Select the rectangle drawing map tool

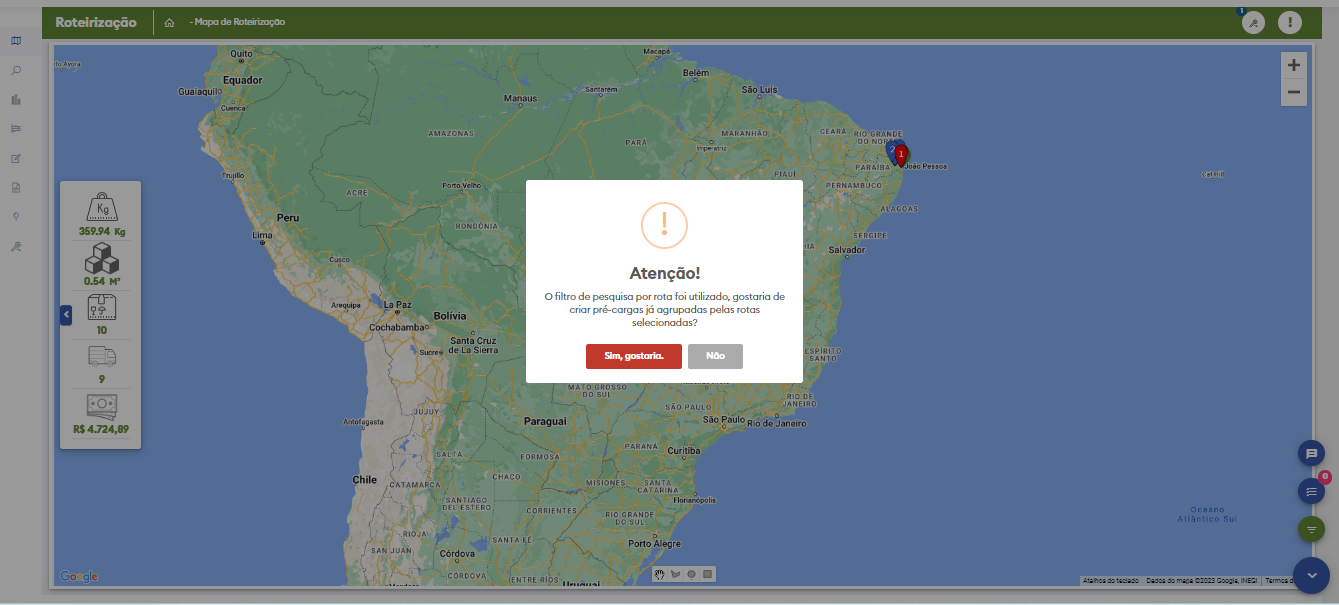(x=707, y=574)
